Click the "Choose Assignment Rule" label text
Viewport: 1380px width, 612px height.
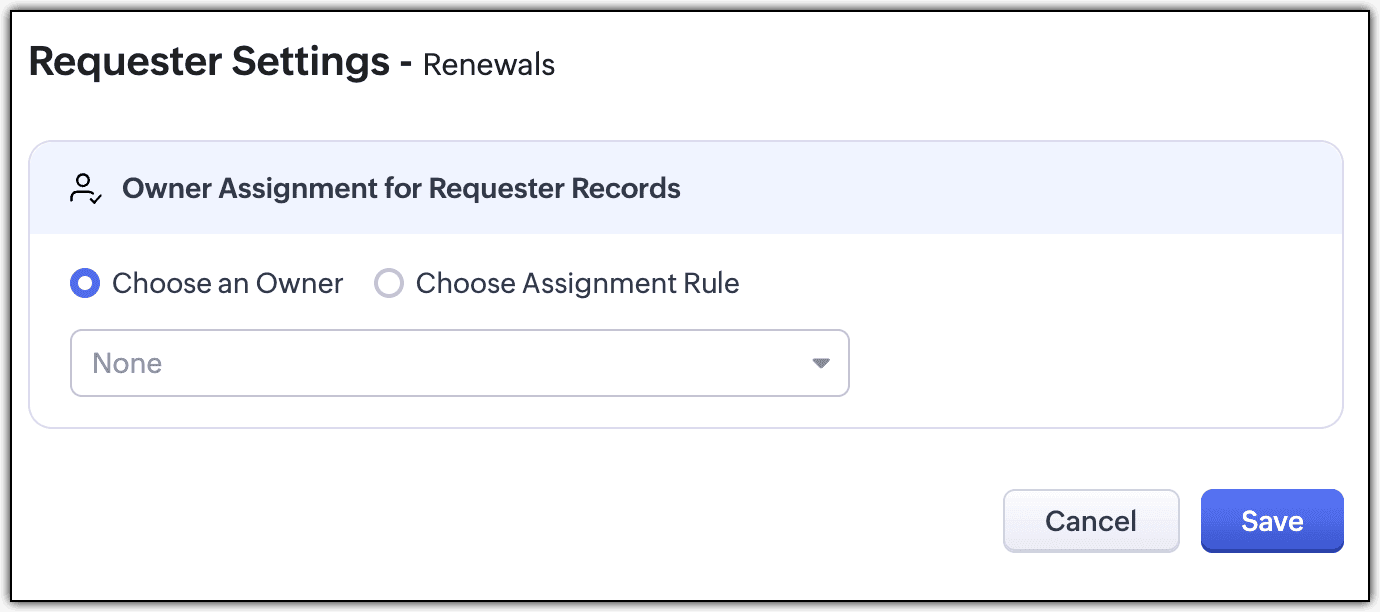pyautogui.click(x=577, y=284)
